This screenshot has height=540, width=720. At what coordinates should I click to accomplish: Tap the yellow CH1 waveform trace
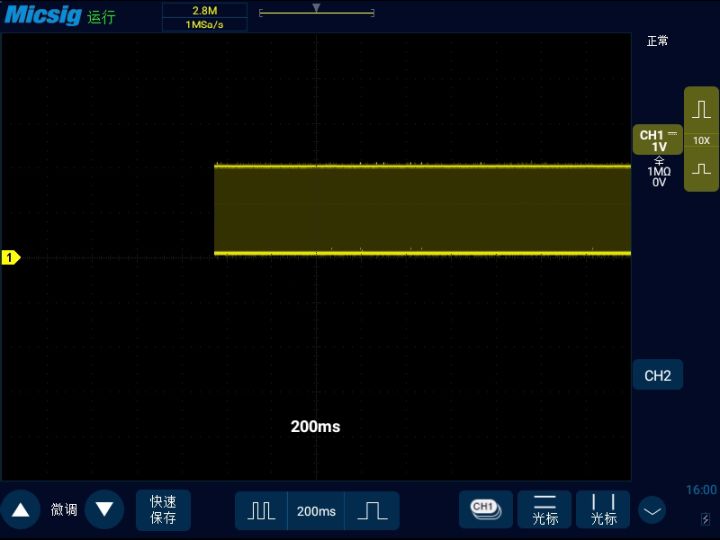click(x=422, y=209)
